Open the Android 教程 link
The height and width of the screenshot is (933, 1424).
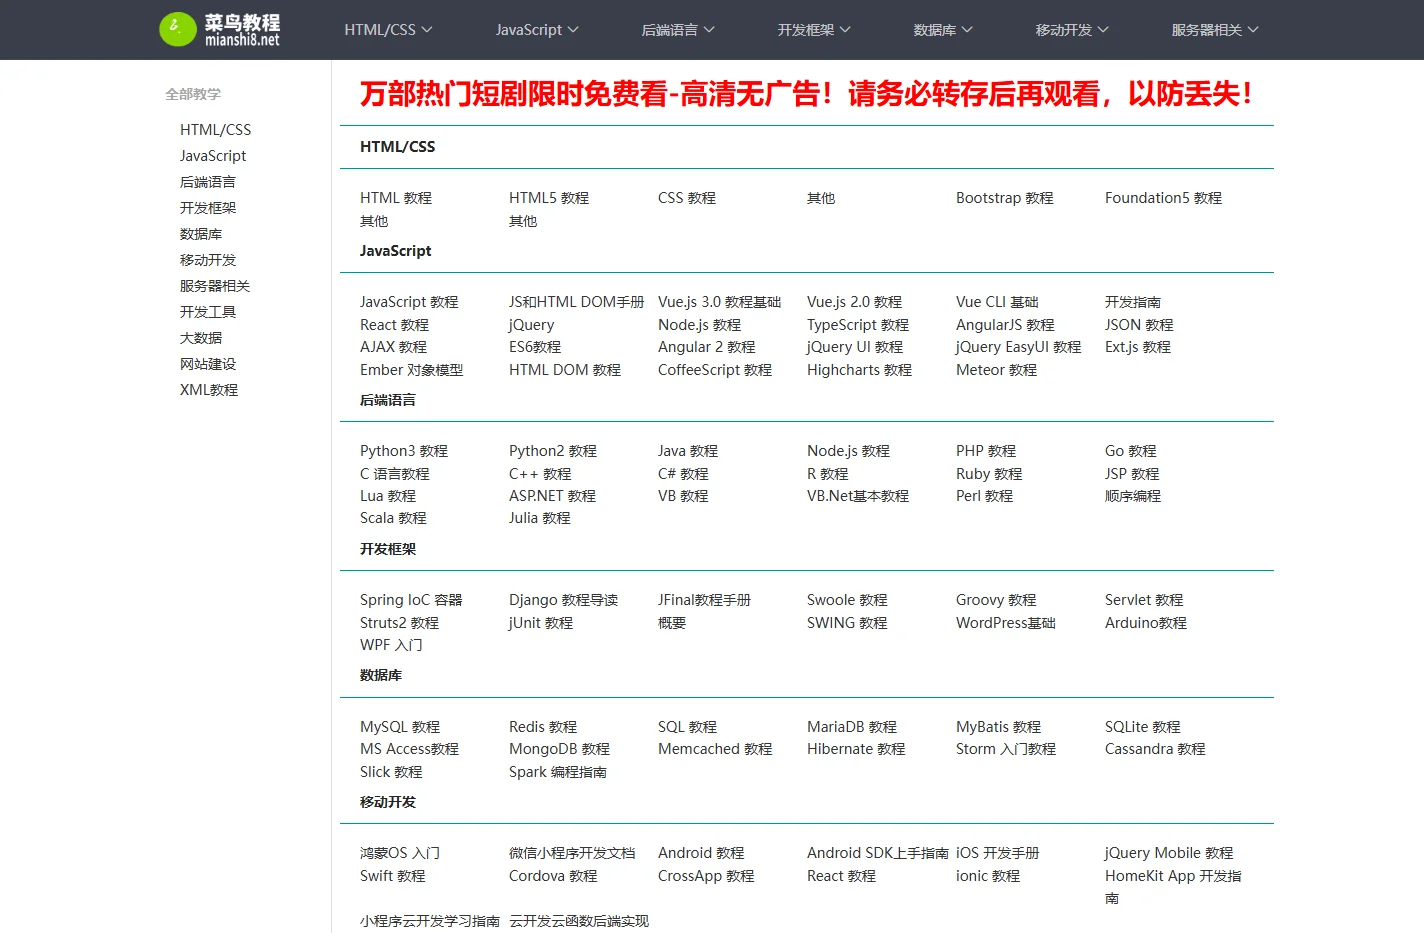(701, 853)
